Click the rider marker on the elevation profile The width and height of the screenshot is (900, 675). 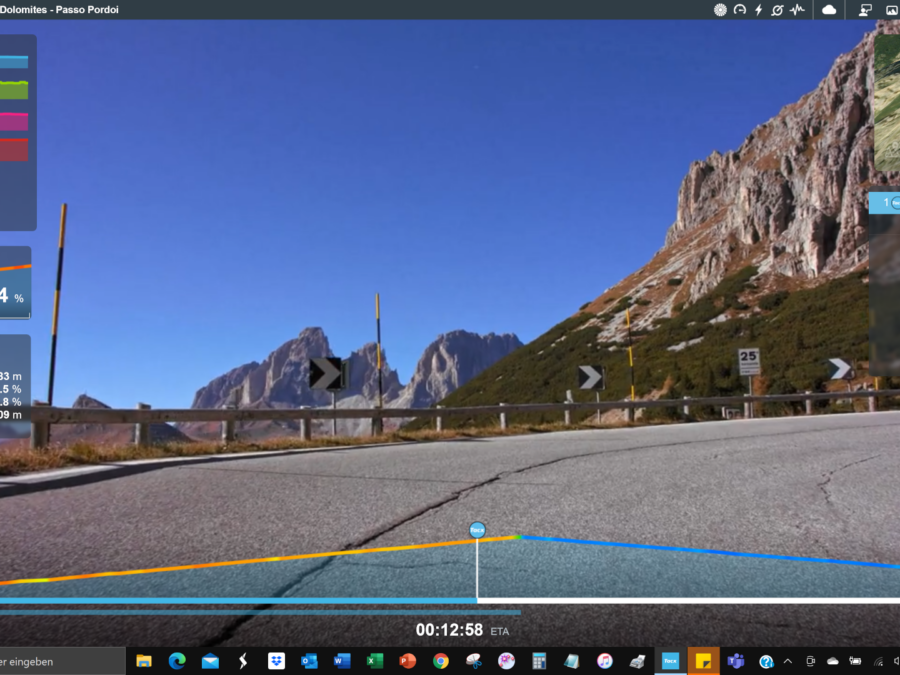tap(477, 529)
